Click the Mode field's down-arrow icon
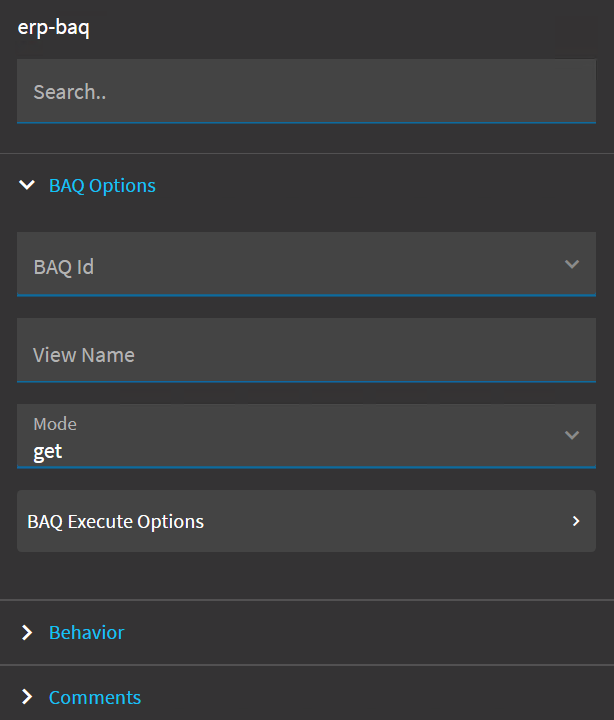This screenshot has width=614, height=720. (x=572, y=435)
